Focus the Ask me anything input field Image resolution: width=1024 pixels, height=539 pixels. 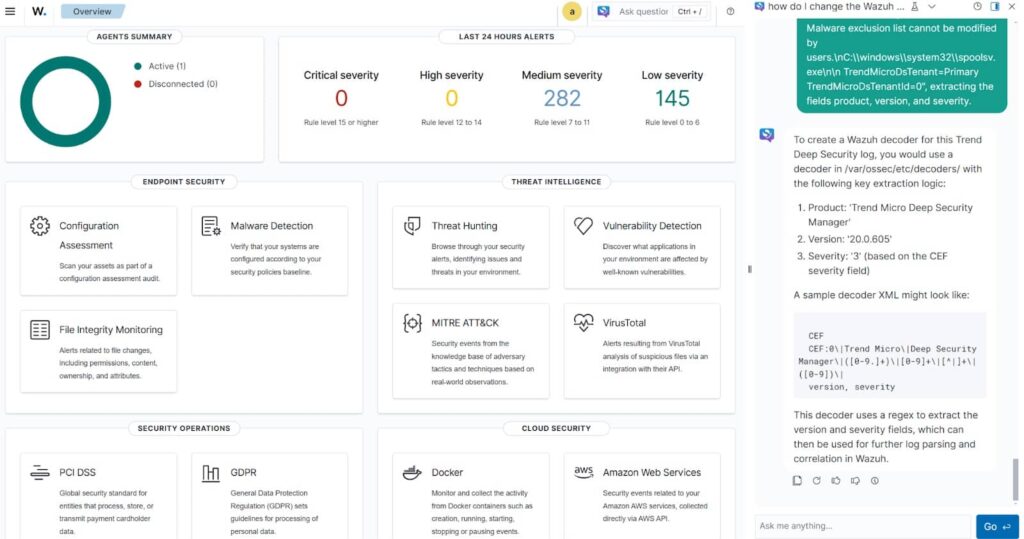tap(862, 526)
